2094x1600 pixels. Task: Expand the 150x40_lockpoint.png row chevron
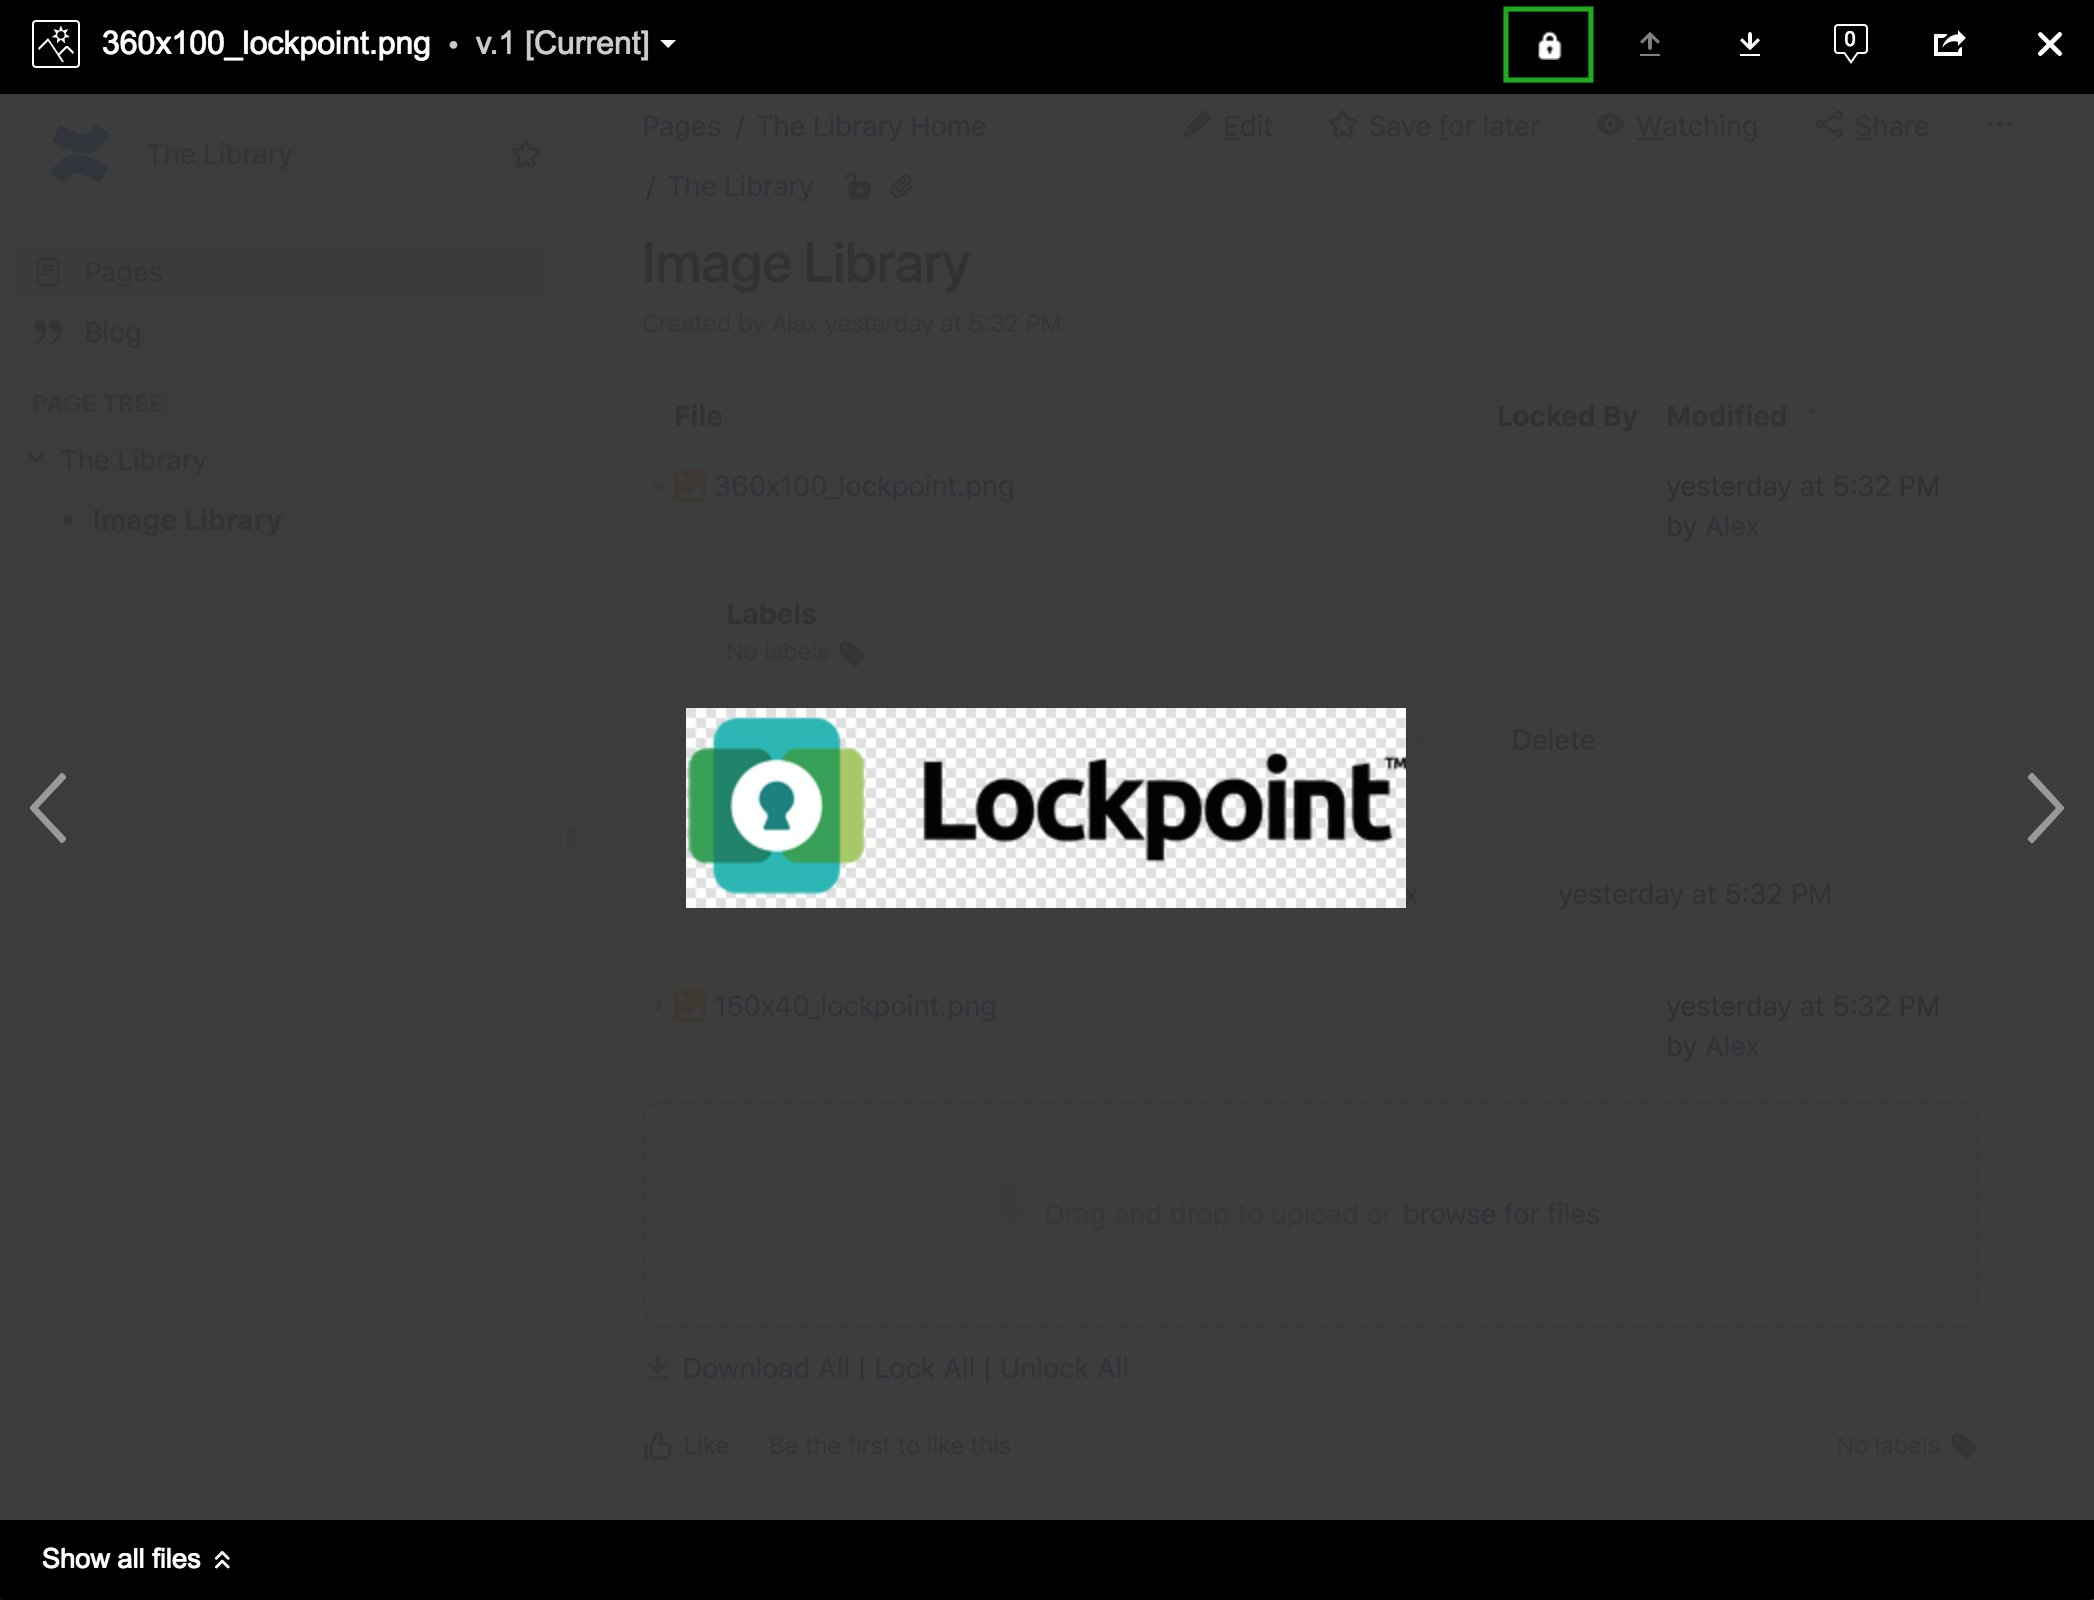click(x=658, y=1005)
